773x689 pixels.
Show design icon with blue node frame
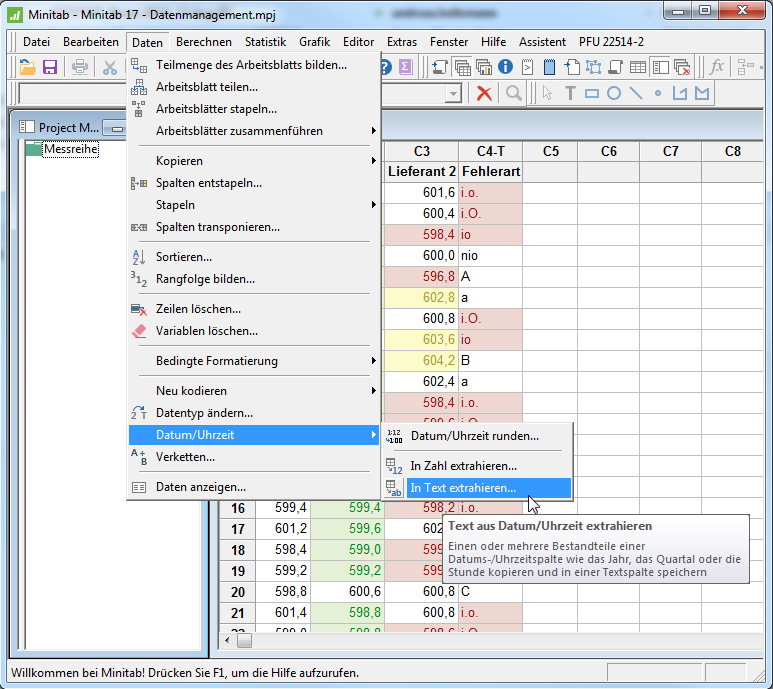click(x=594, y=67)
